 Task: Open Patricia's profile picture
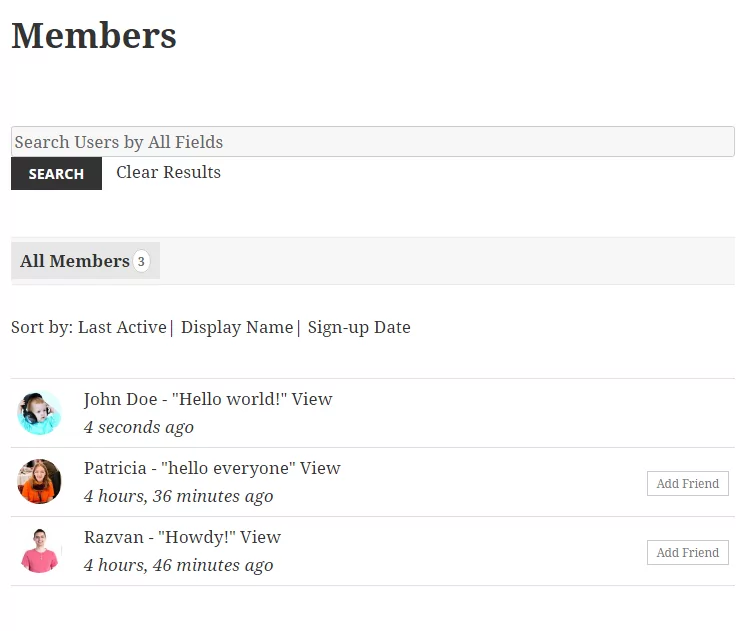pyautogui.click(x=39, y=482)
